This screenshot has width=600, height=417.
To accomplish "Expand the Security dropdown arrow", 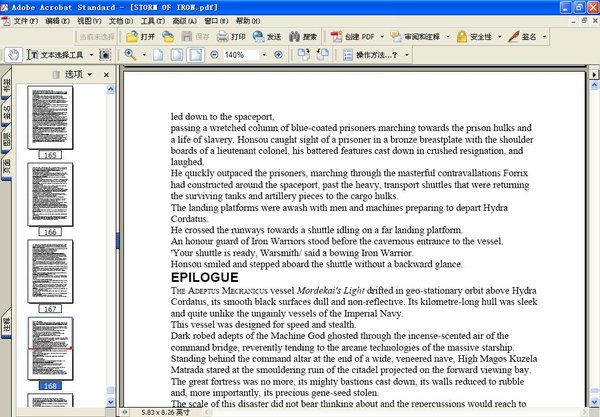I will coord(499,37).
